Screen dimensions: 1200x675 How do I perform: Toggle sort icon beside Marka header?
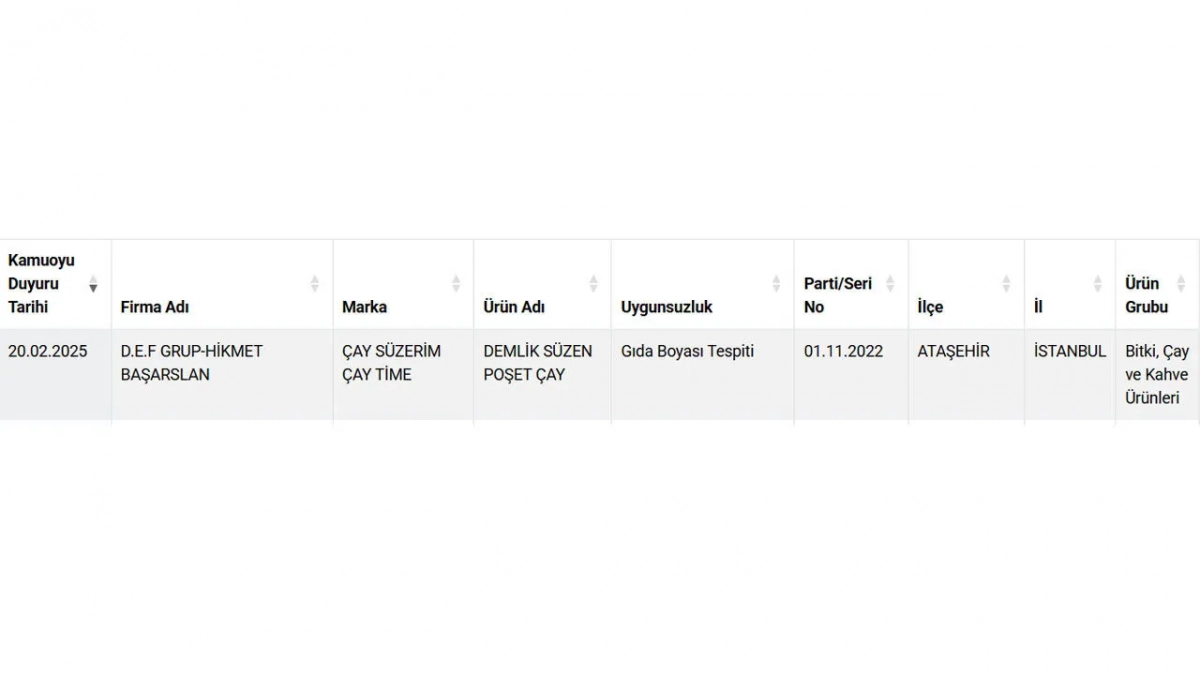coord(456,284)
